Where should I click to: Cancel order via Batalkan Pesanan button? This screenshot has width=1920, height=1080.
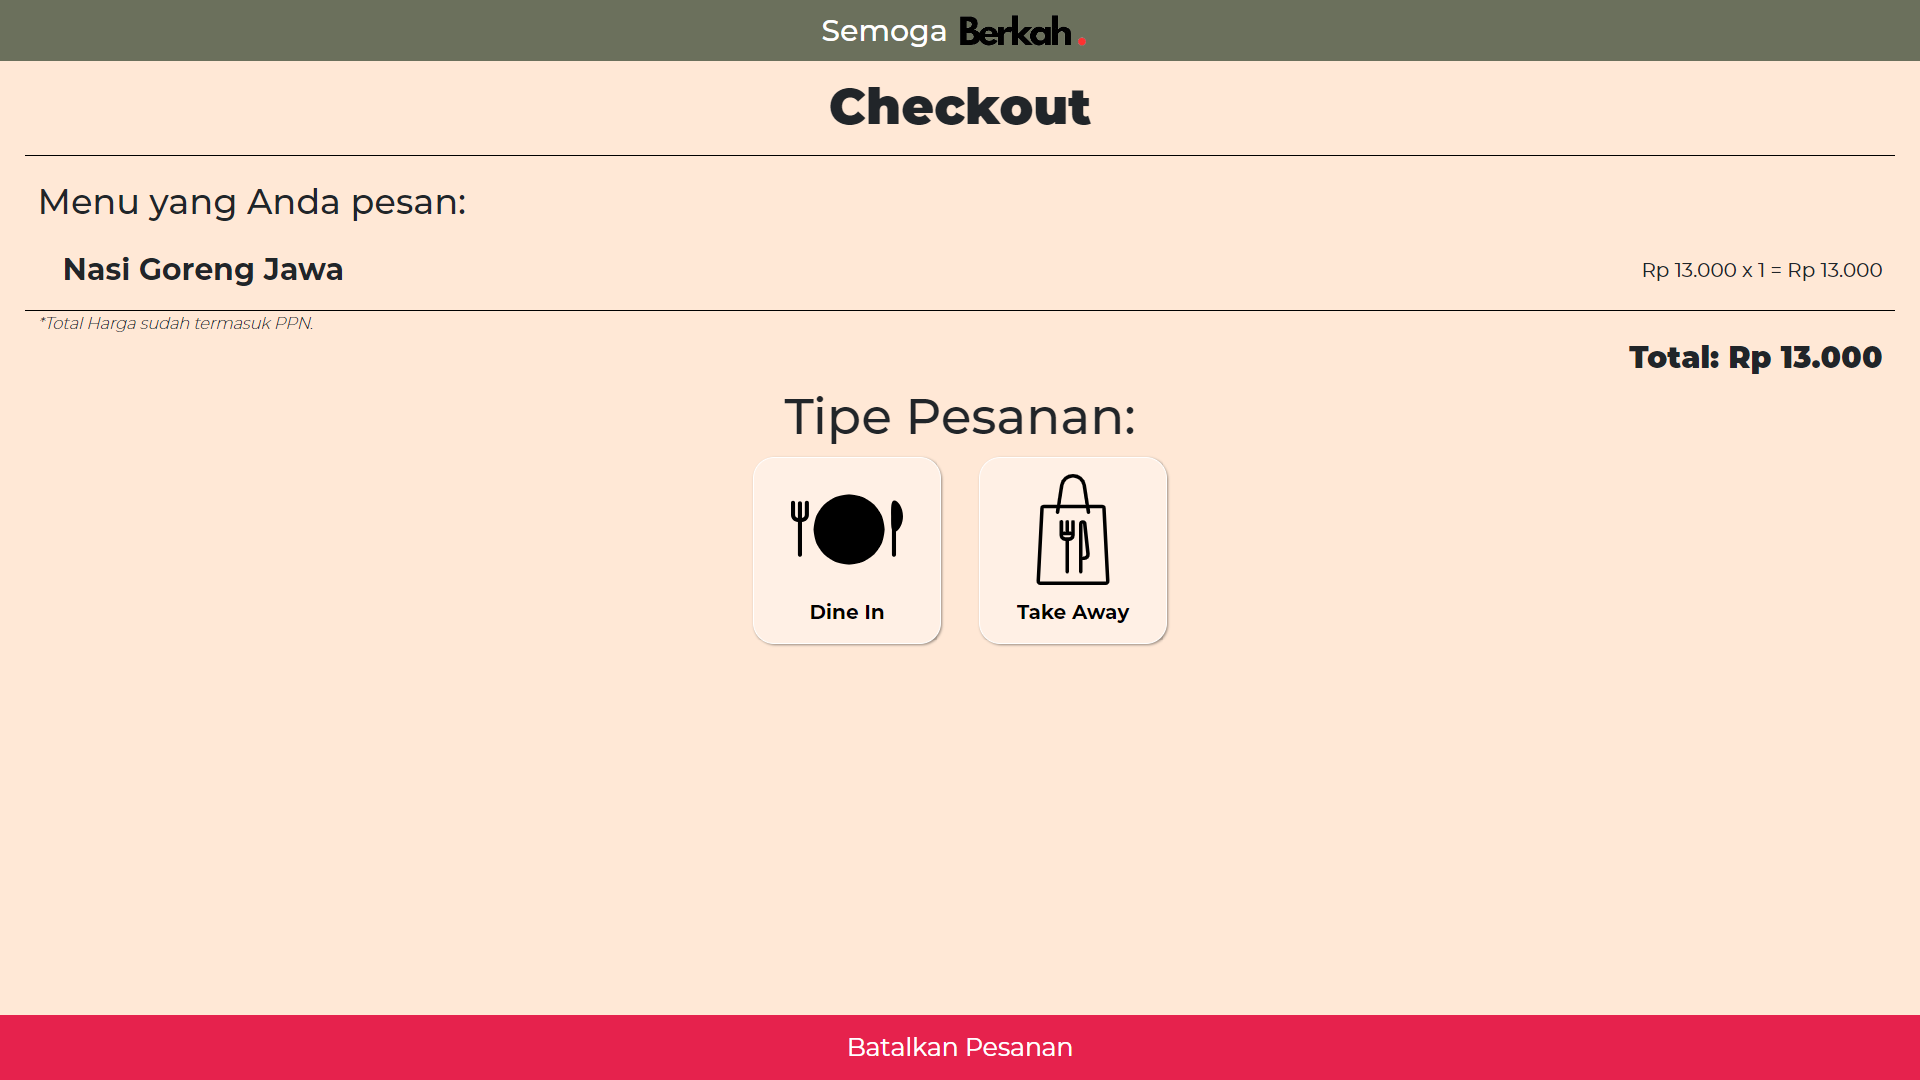pyautogui.click(x=960, y=1047)
